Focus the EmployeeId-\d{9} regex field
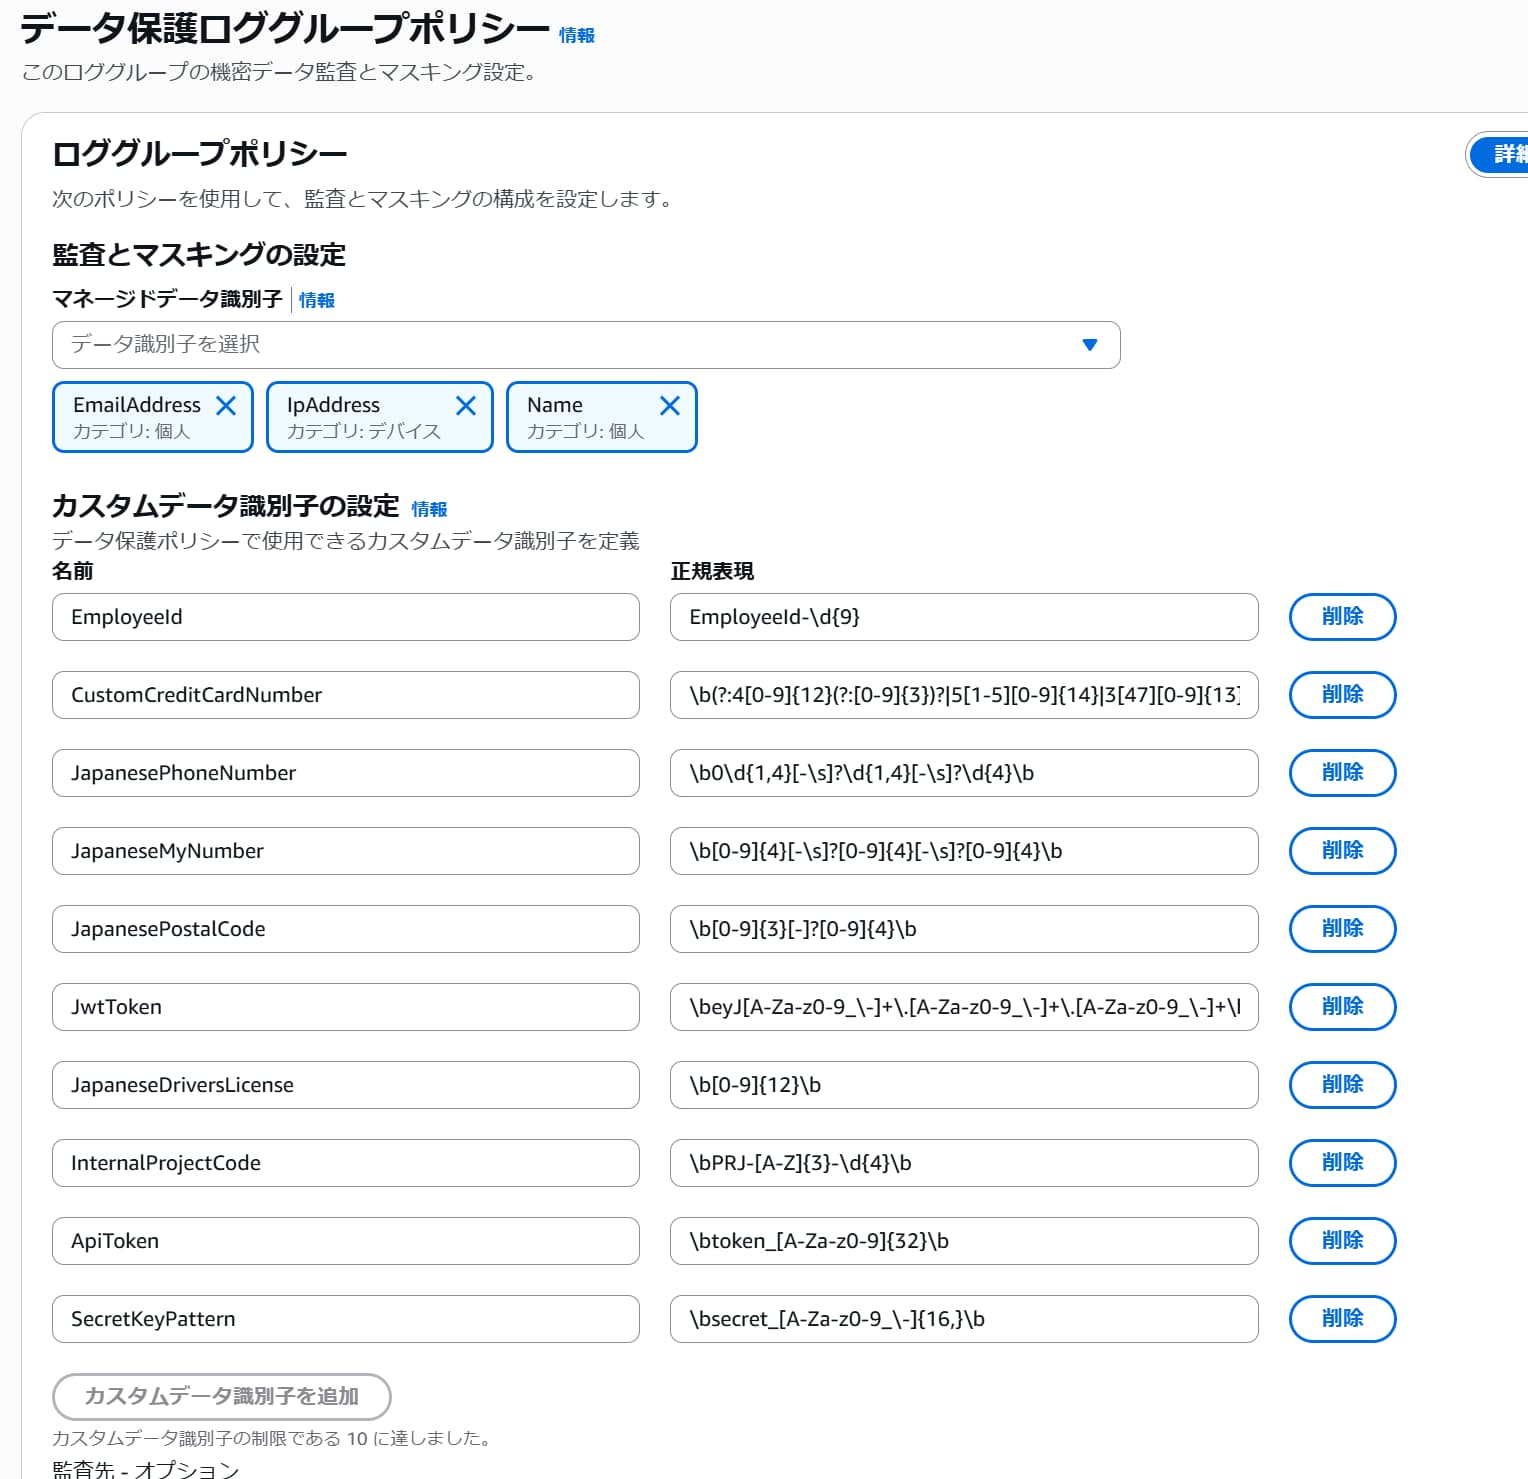Image resolution: width=1528 pixels, height=1479 pixels. click(x=964, y=617)
